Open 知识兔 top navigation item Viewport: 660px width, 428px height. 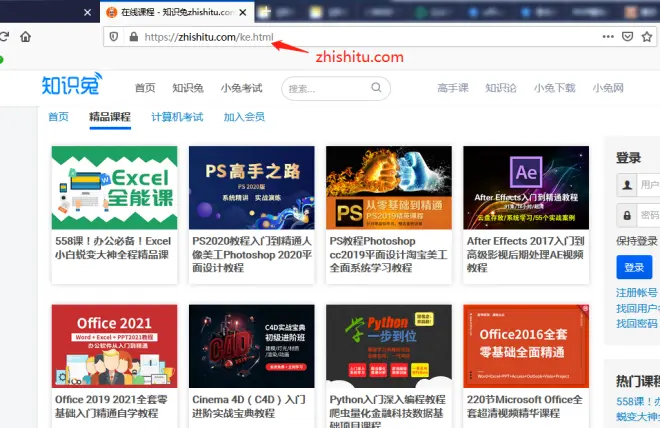point(188,88)
